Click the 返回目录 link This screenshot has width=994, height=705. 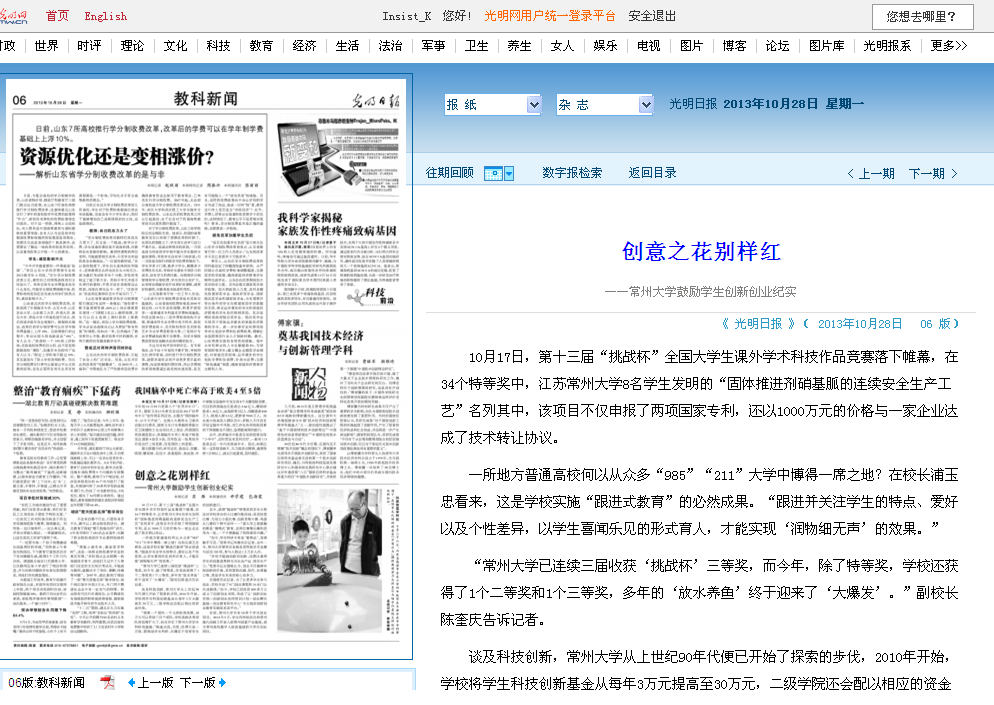point(652,173)
